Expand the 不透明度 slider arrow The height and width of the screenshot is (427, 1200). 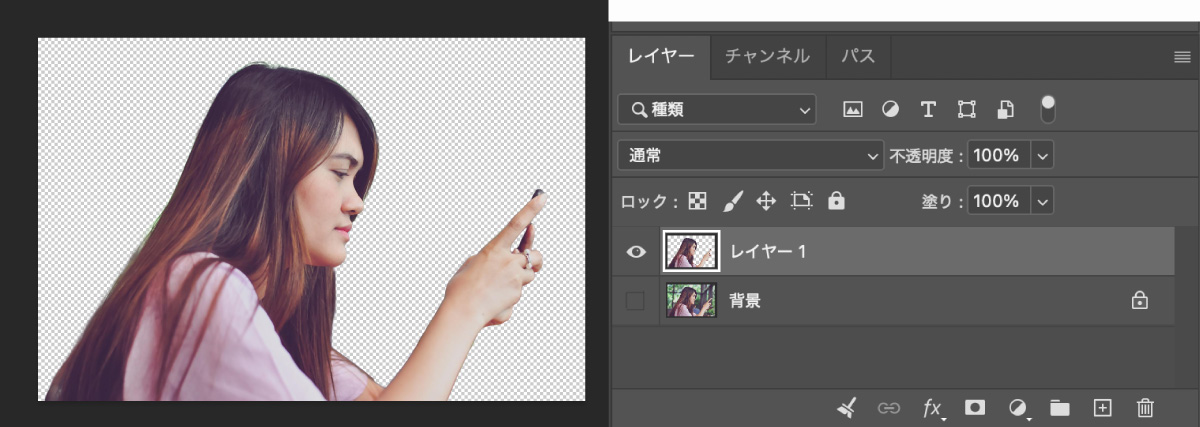click(1042, 156)
